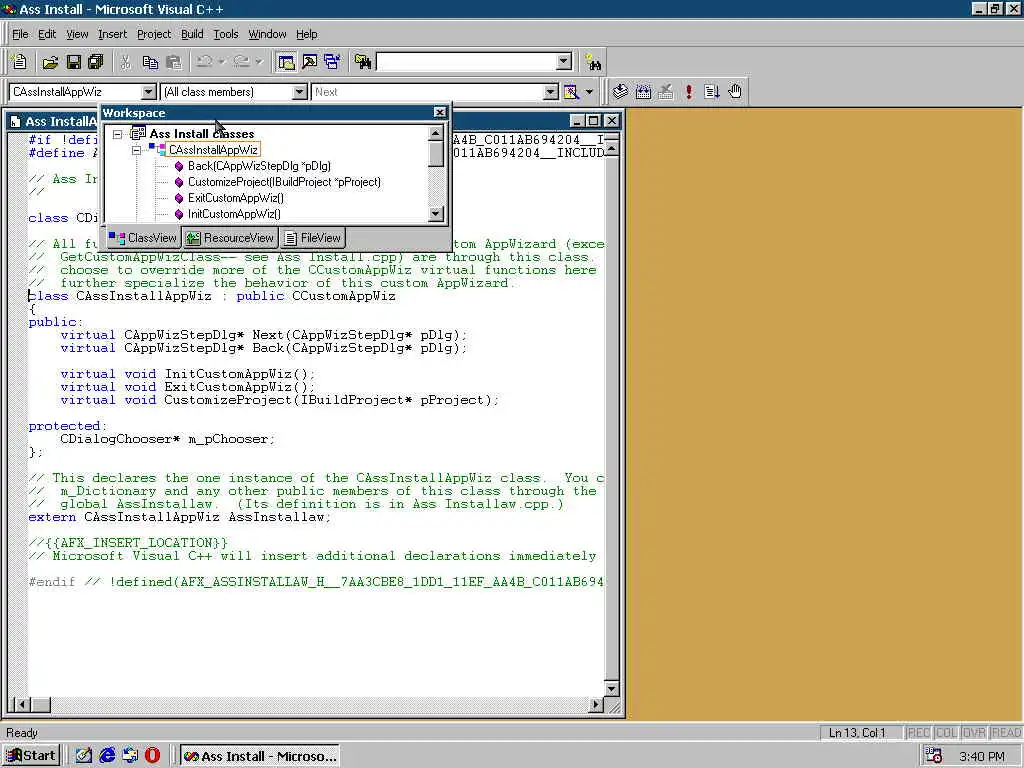Compile the file with Compile icon
This screenshot has width=1024, height=768.
pos(620,91)
